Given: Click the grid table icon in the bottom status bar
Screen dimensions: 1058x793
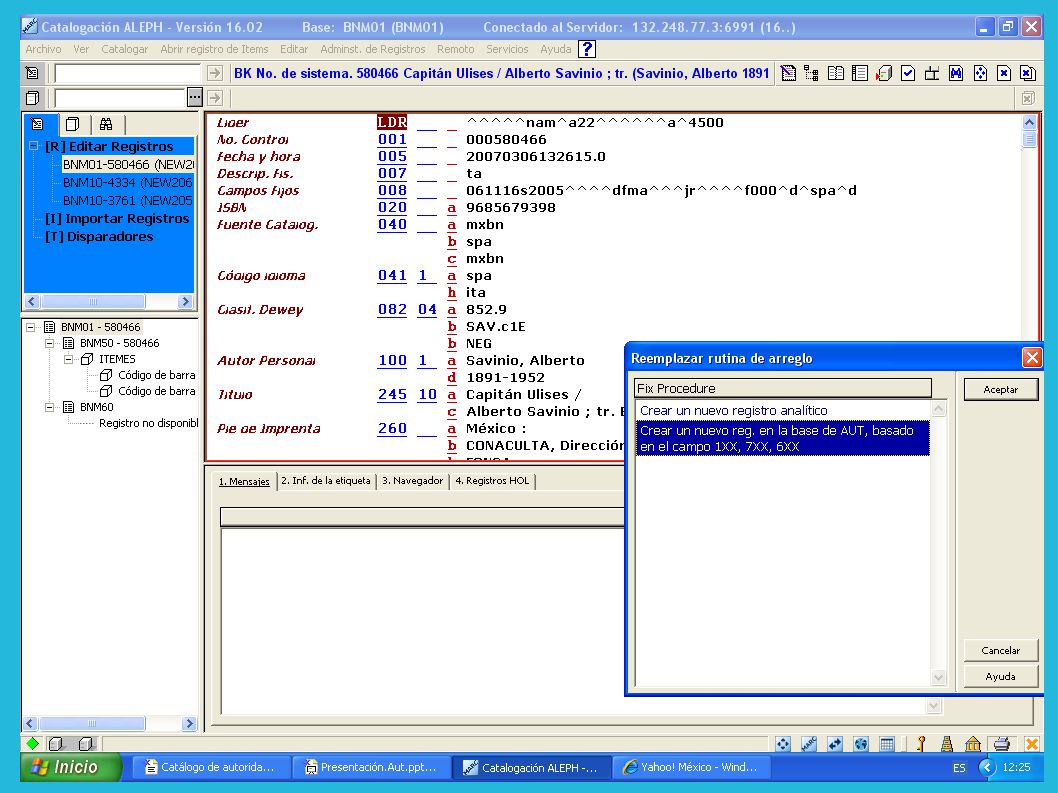Looking at the screenshot, I should [x=887, y=744].
